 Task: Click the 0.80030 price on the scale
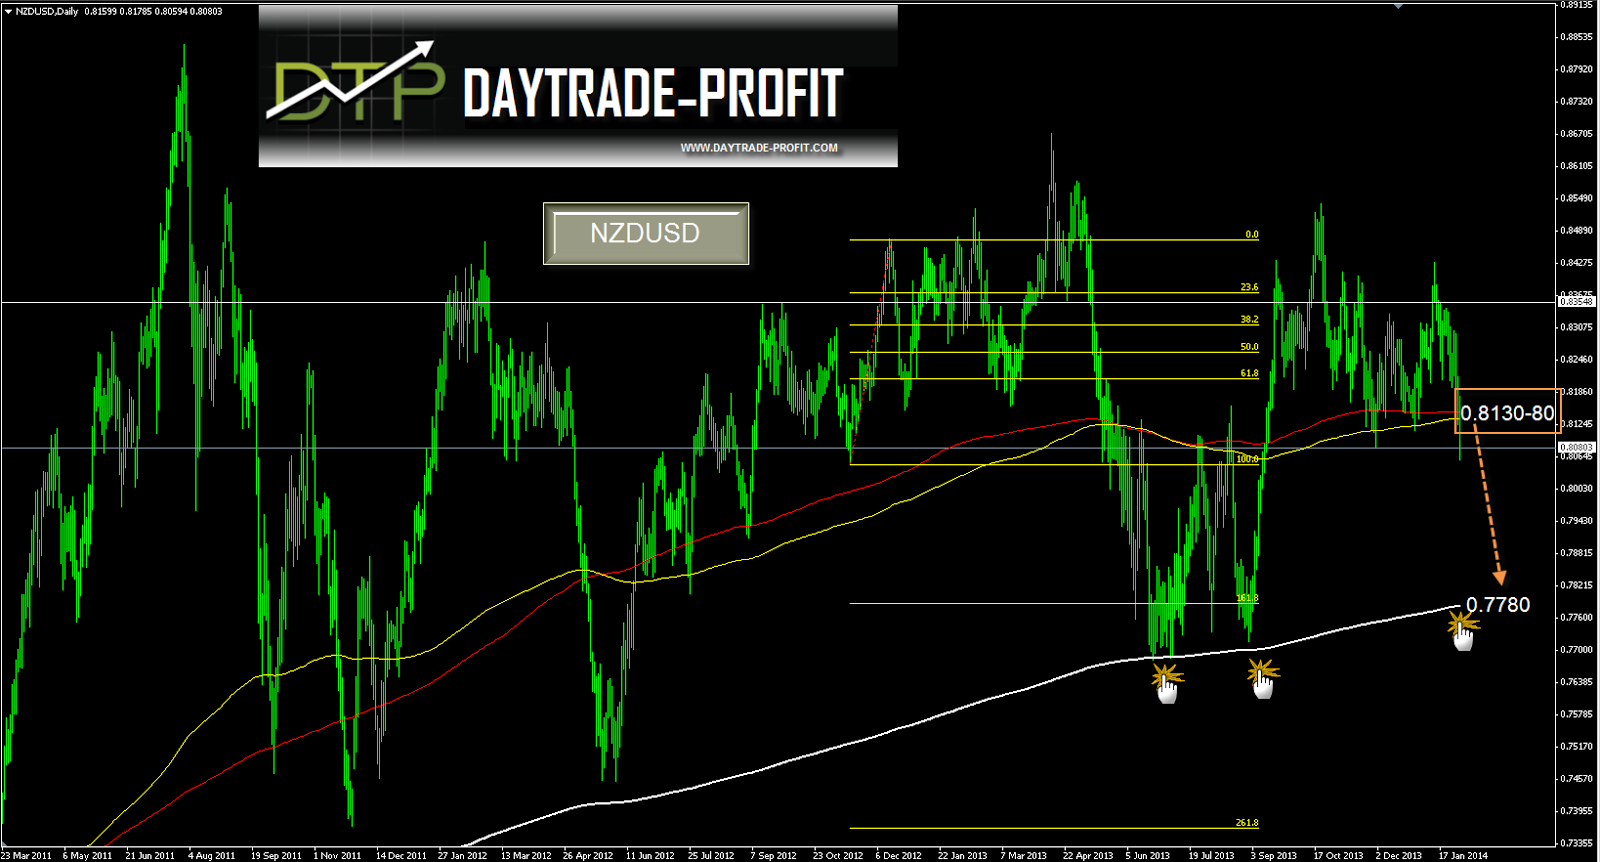[x=1577, y=488]
